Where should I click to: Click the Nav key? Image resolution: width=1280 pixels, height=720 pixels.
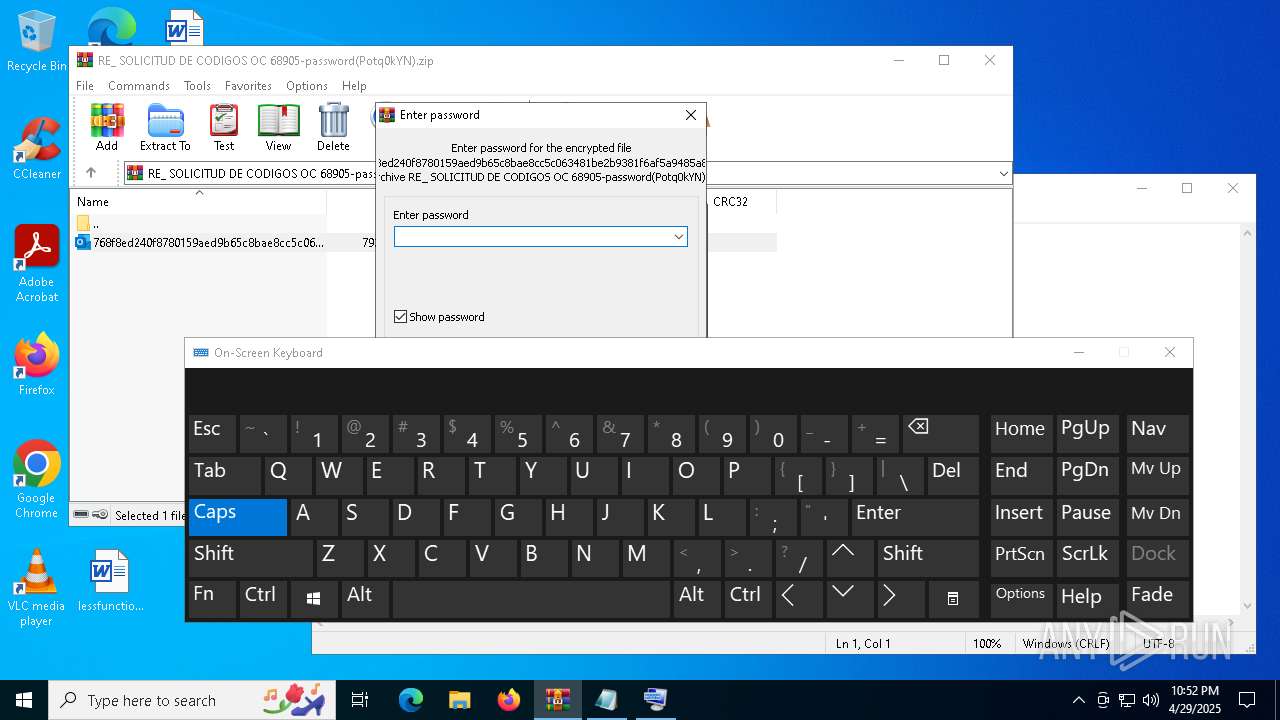click(1157, 433)
